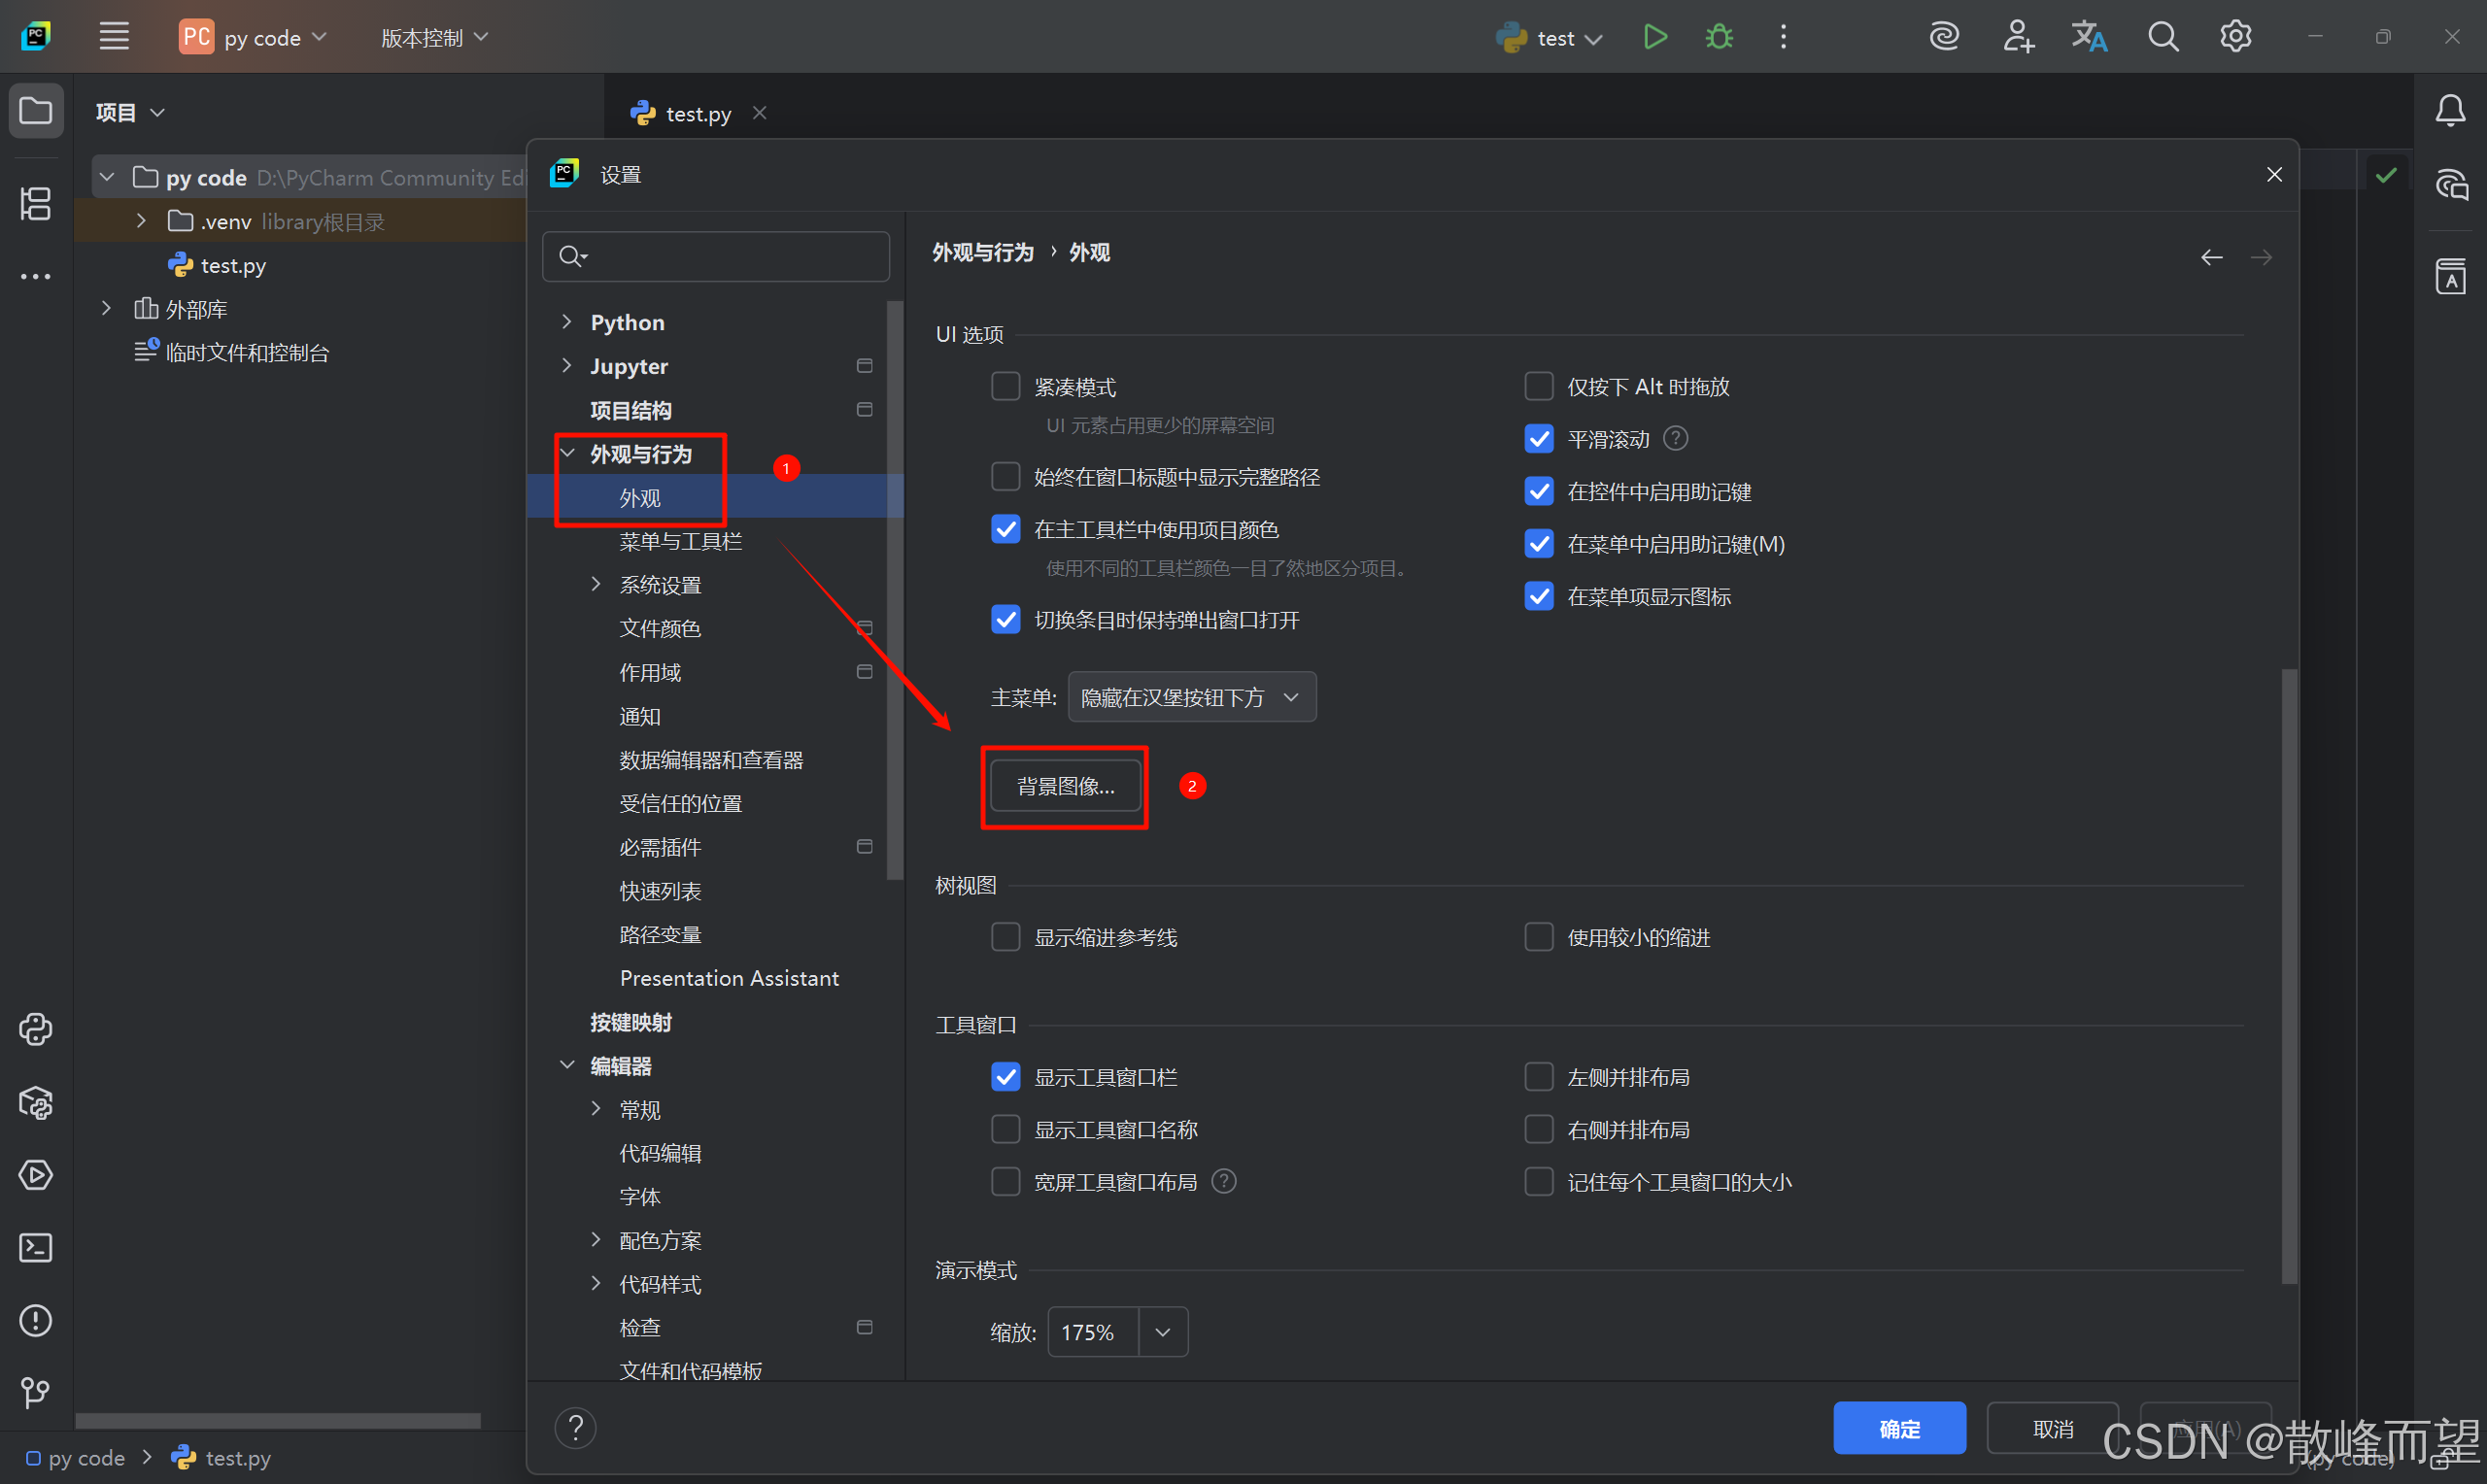
Task: Click the Search Everywhere magnifier icon
Action: pyautogui.click(x=2163, y=37)
